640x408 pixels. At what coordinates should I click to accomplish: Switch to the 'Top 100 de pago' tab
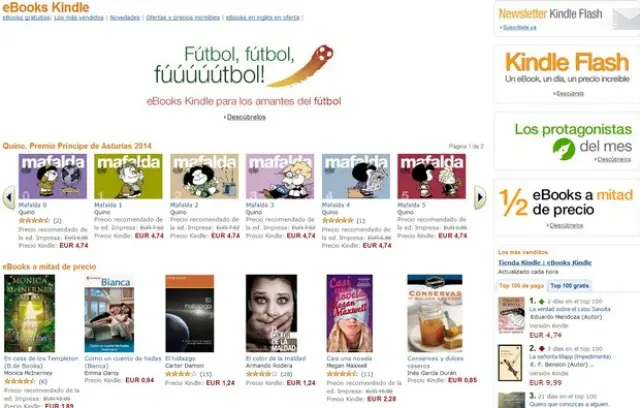[521, 286]
